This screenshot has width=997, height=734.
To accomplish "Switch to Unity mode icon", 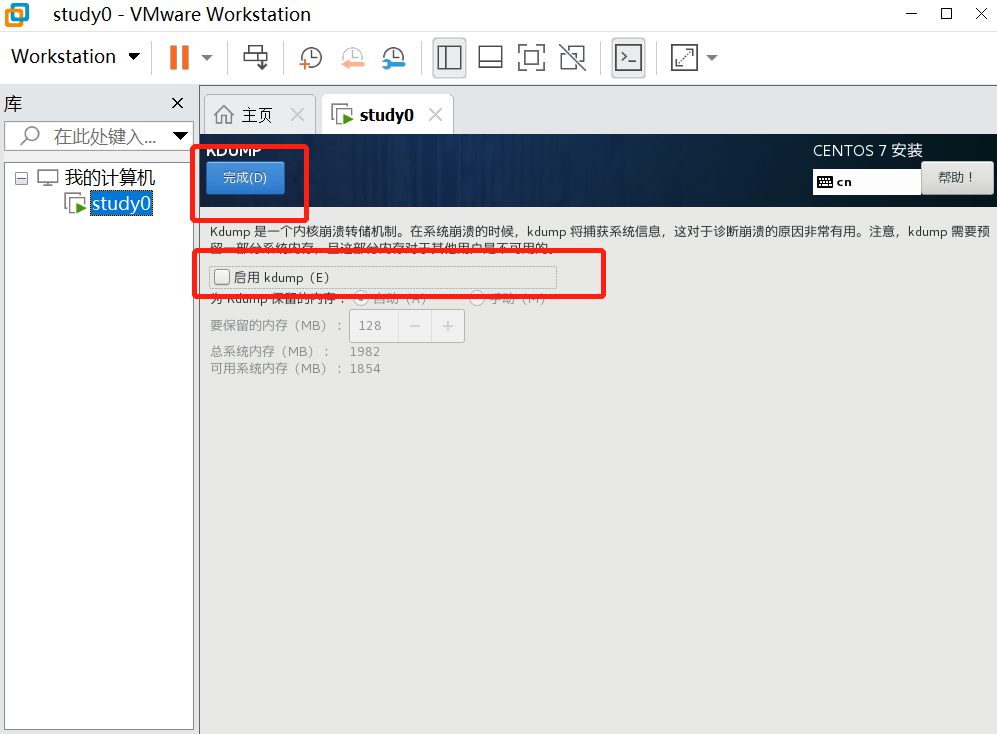I will (x=572, y=57).
